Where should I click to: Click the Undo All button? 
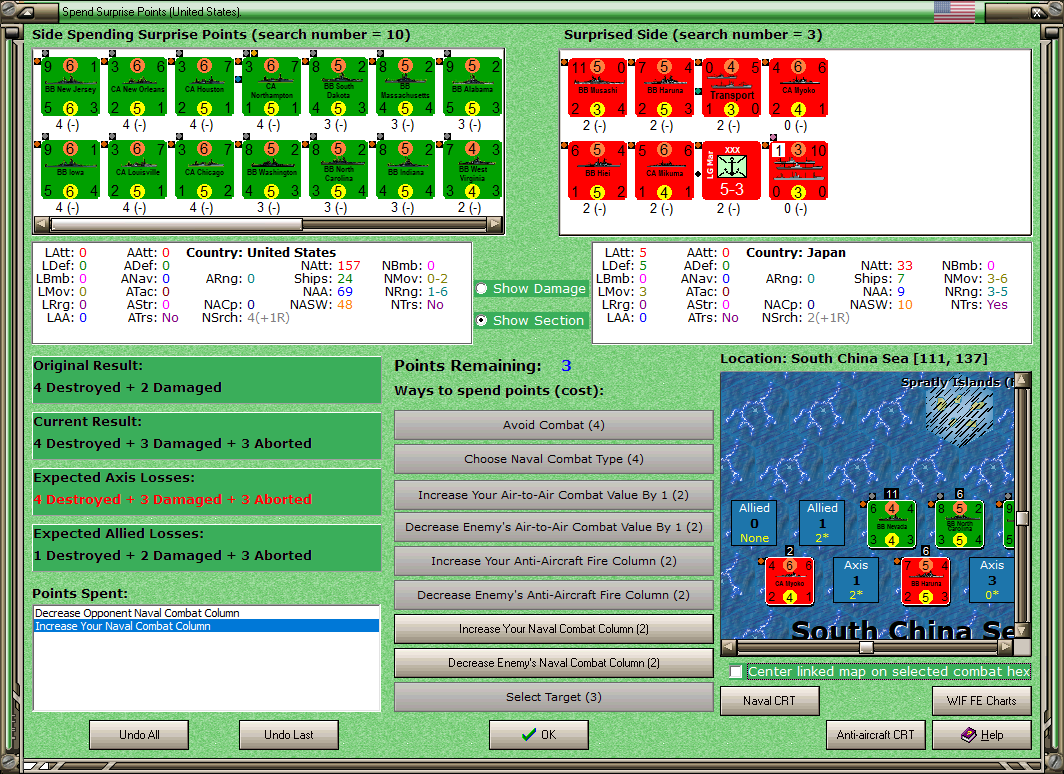pos(139,735)
